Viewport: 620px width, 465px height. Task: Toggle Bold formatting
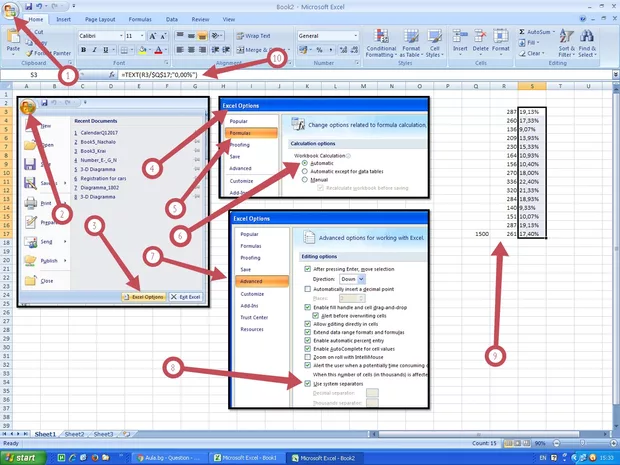(83, 50)
